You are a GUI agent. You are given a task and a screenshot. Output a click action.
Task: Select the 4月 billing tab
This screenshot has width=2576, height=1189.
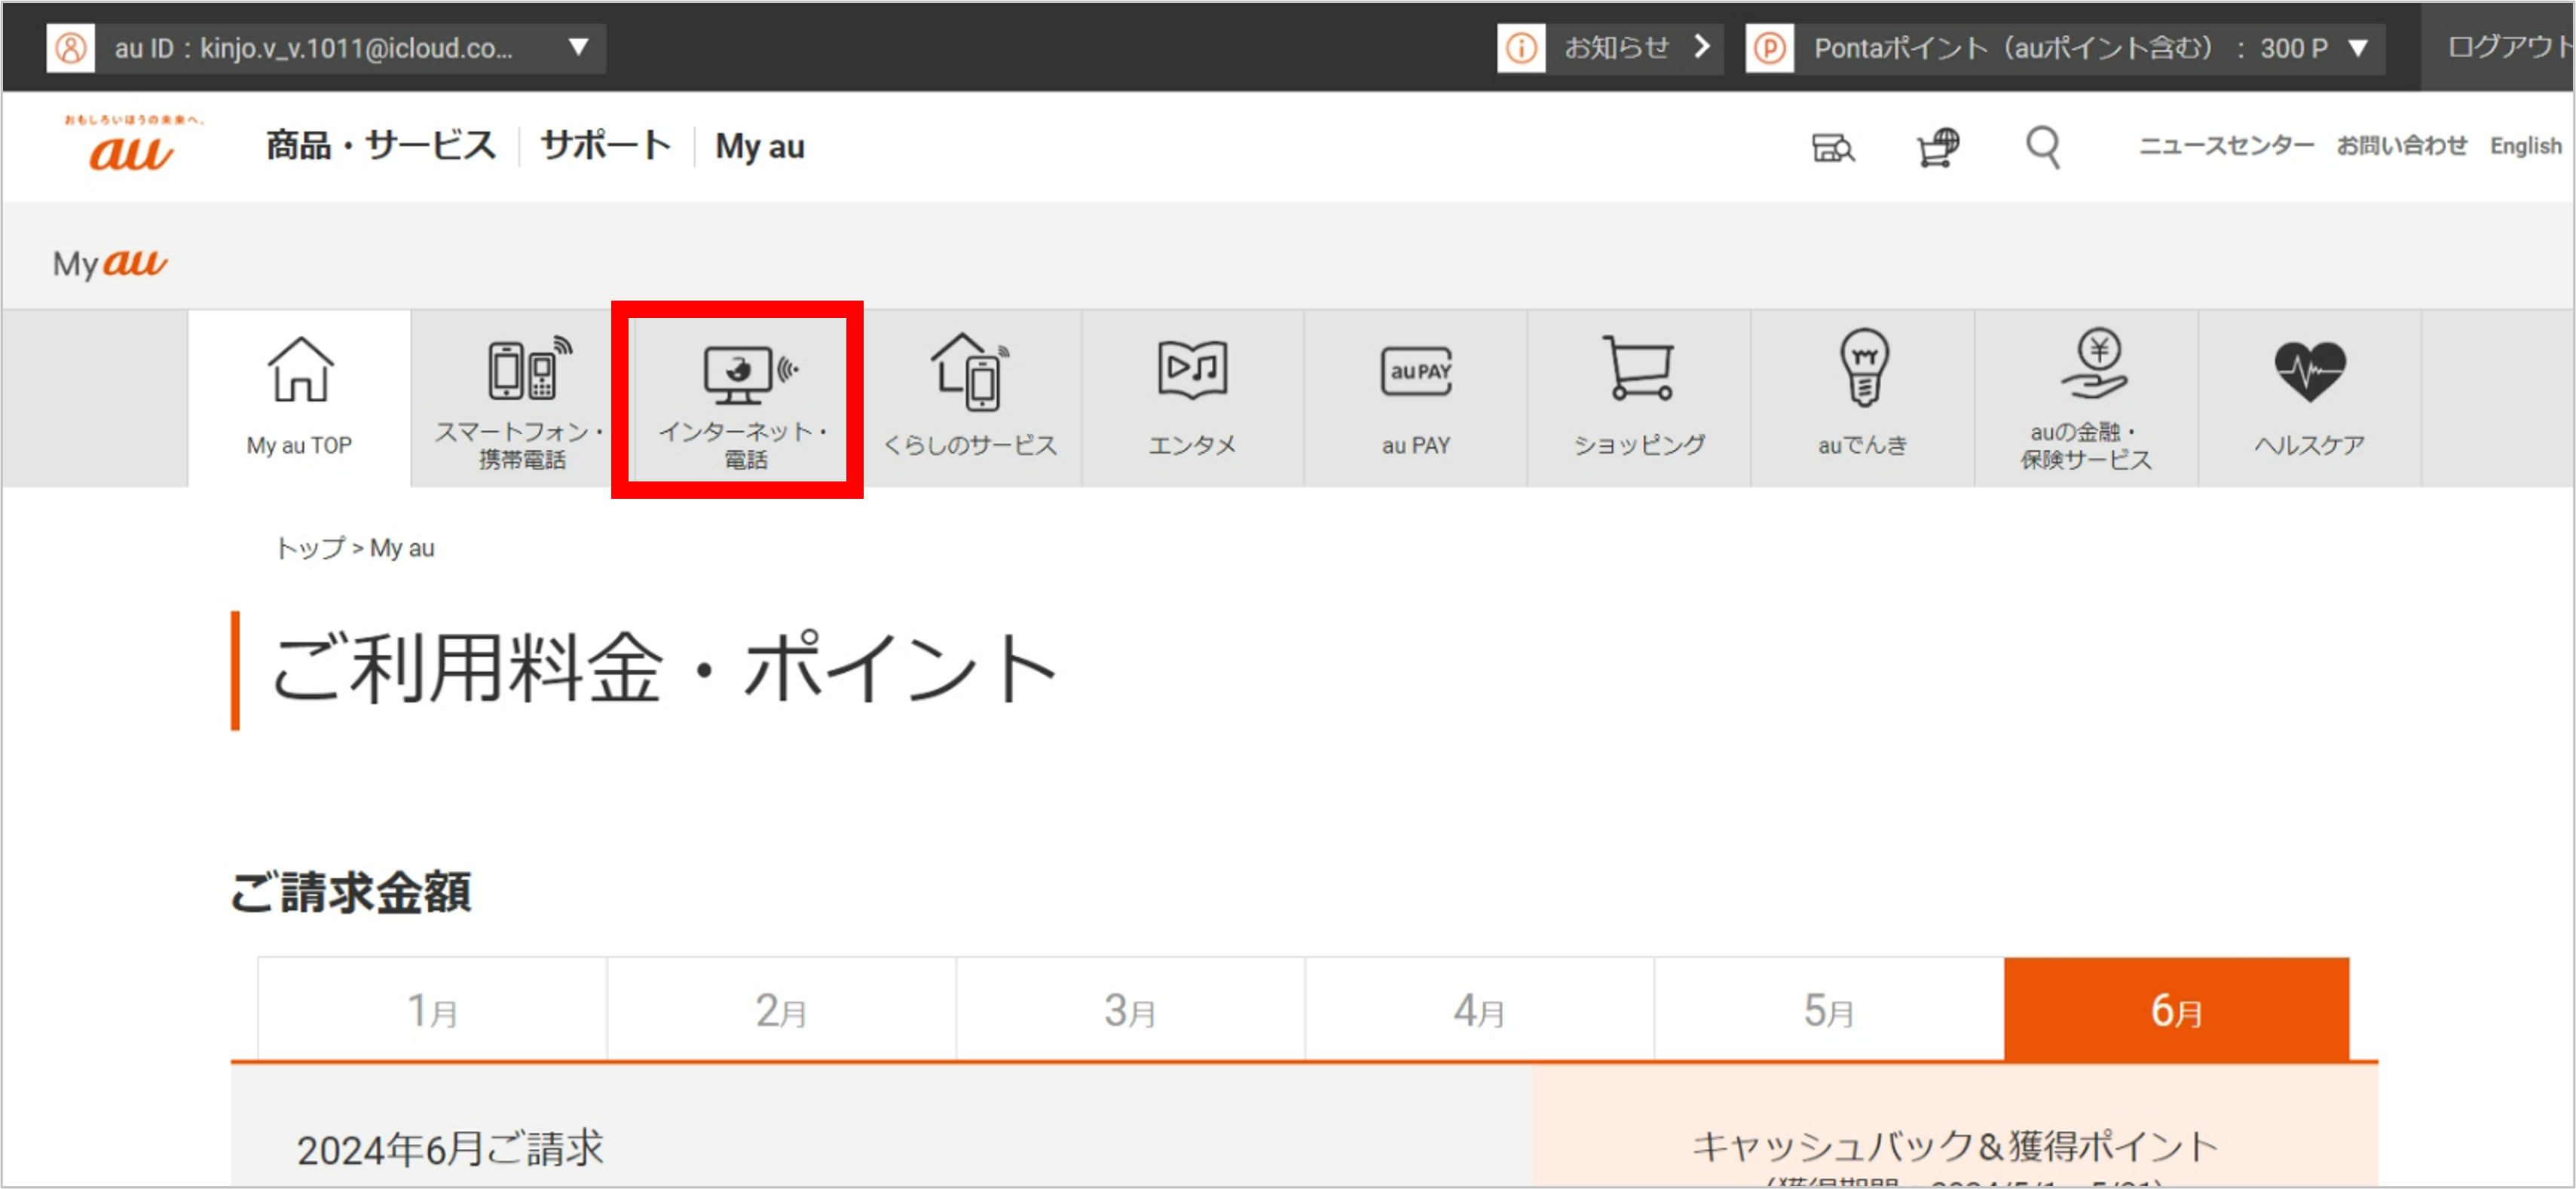(x=1480, y=1009)
